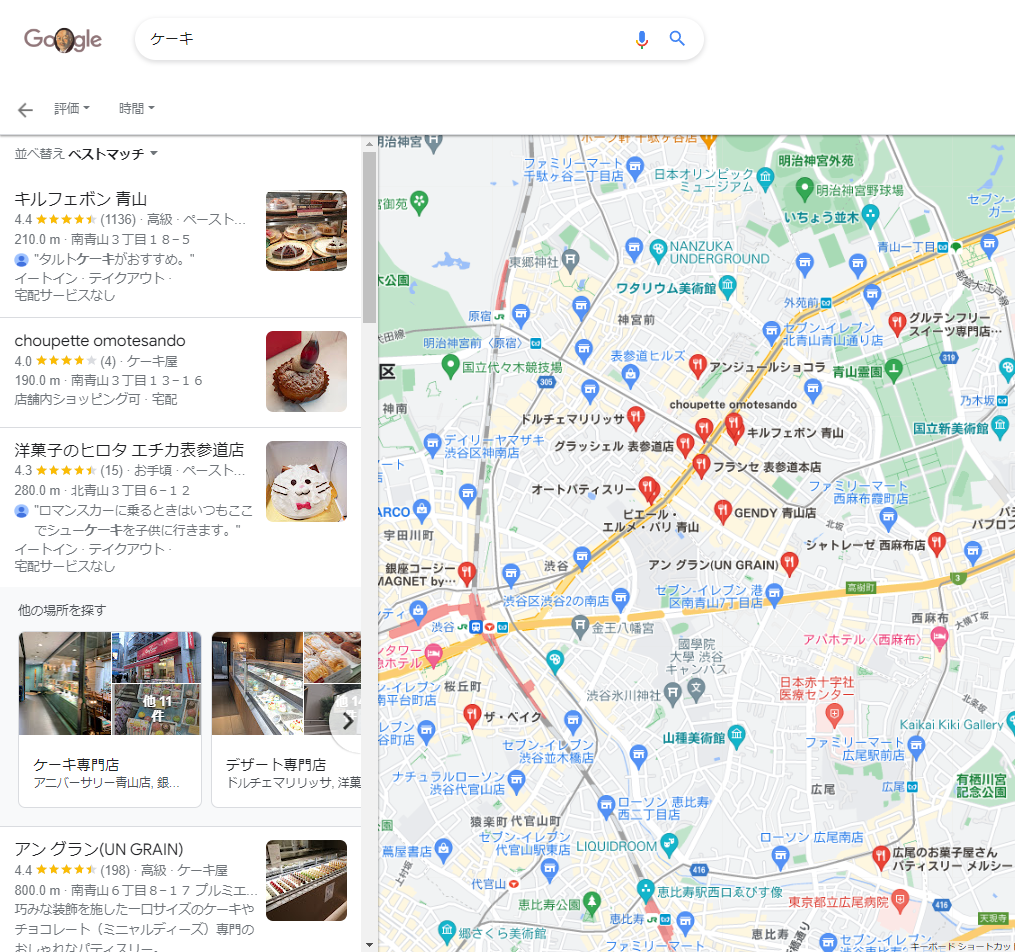Click the いちょう並木 map marker
Screen dimensions: 1015x952
point(871,216)
